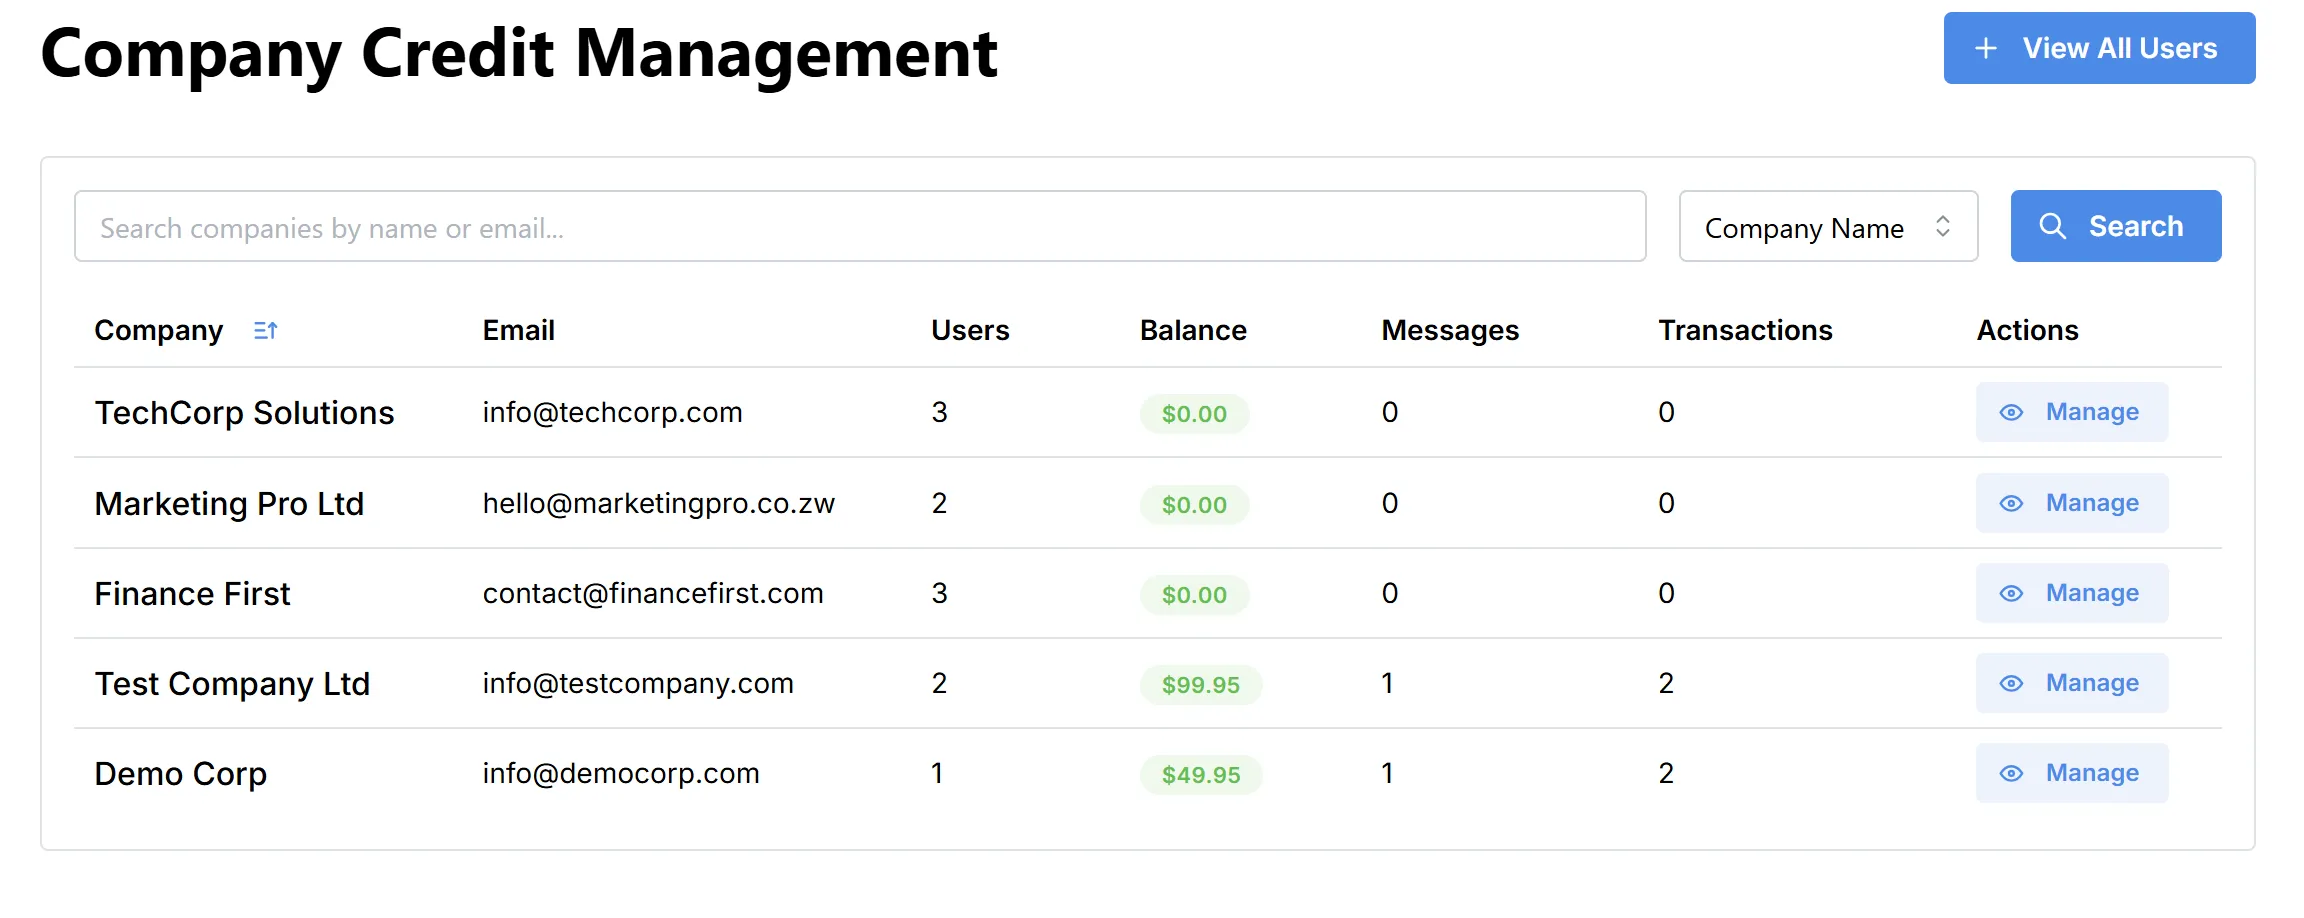Open the Company Name search filter dropdown
The height and width of the screenshot is (918, 2304).
pos(1827,227)
